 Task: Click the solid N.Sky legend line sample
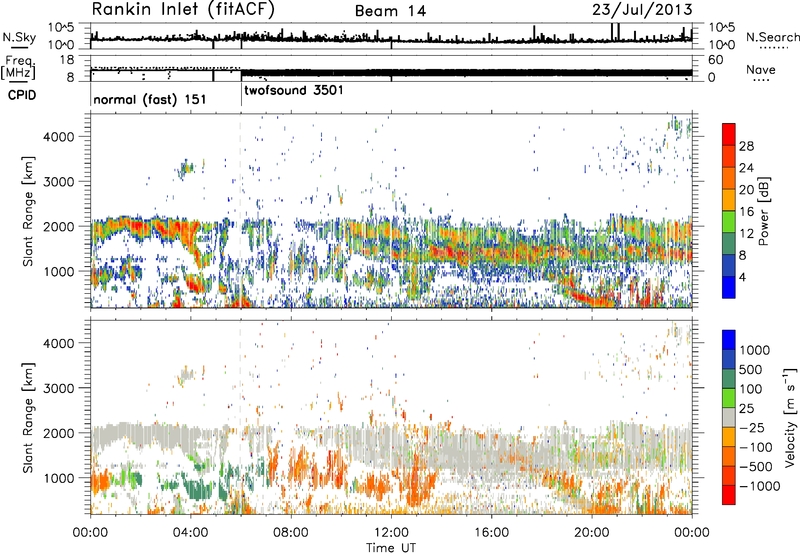point(19,47)
